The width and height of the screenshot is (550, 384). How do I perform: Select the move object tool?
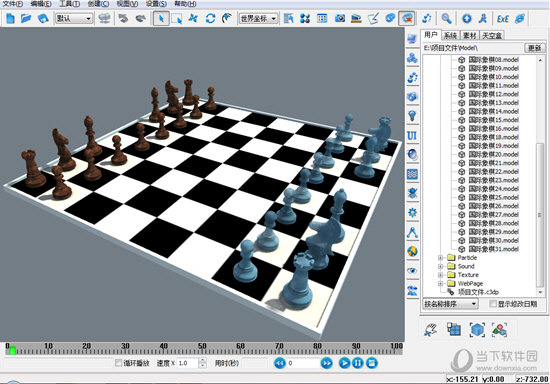click(x=193, y=18)
